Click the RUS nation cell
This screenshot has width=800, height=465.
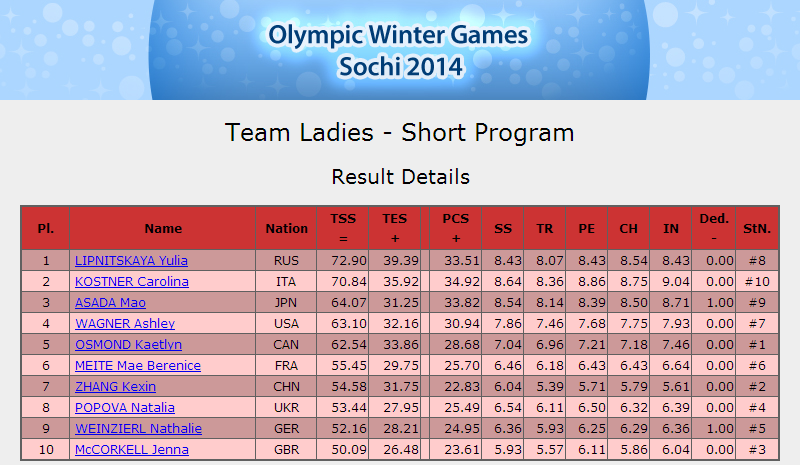[286, 261]
